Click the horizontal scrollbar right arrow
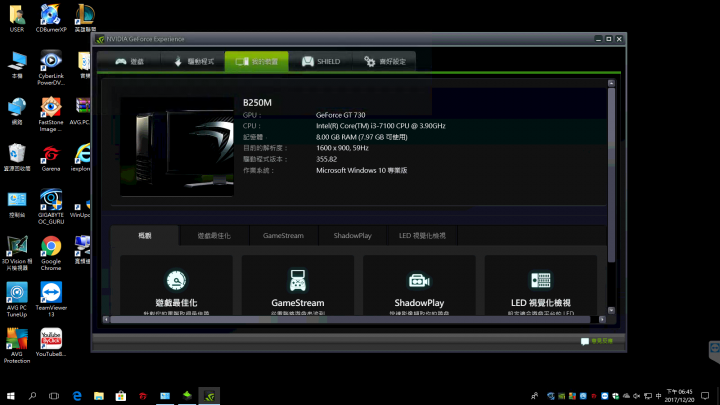 [602, 320]
